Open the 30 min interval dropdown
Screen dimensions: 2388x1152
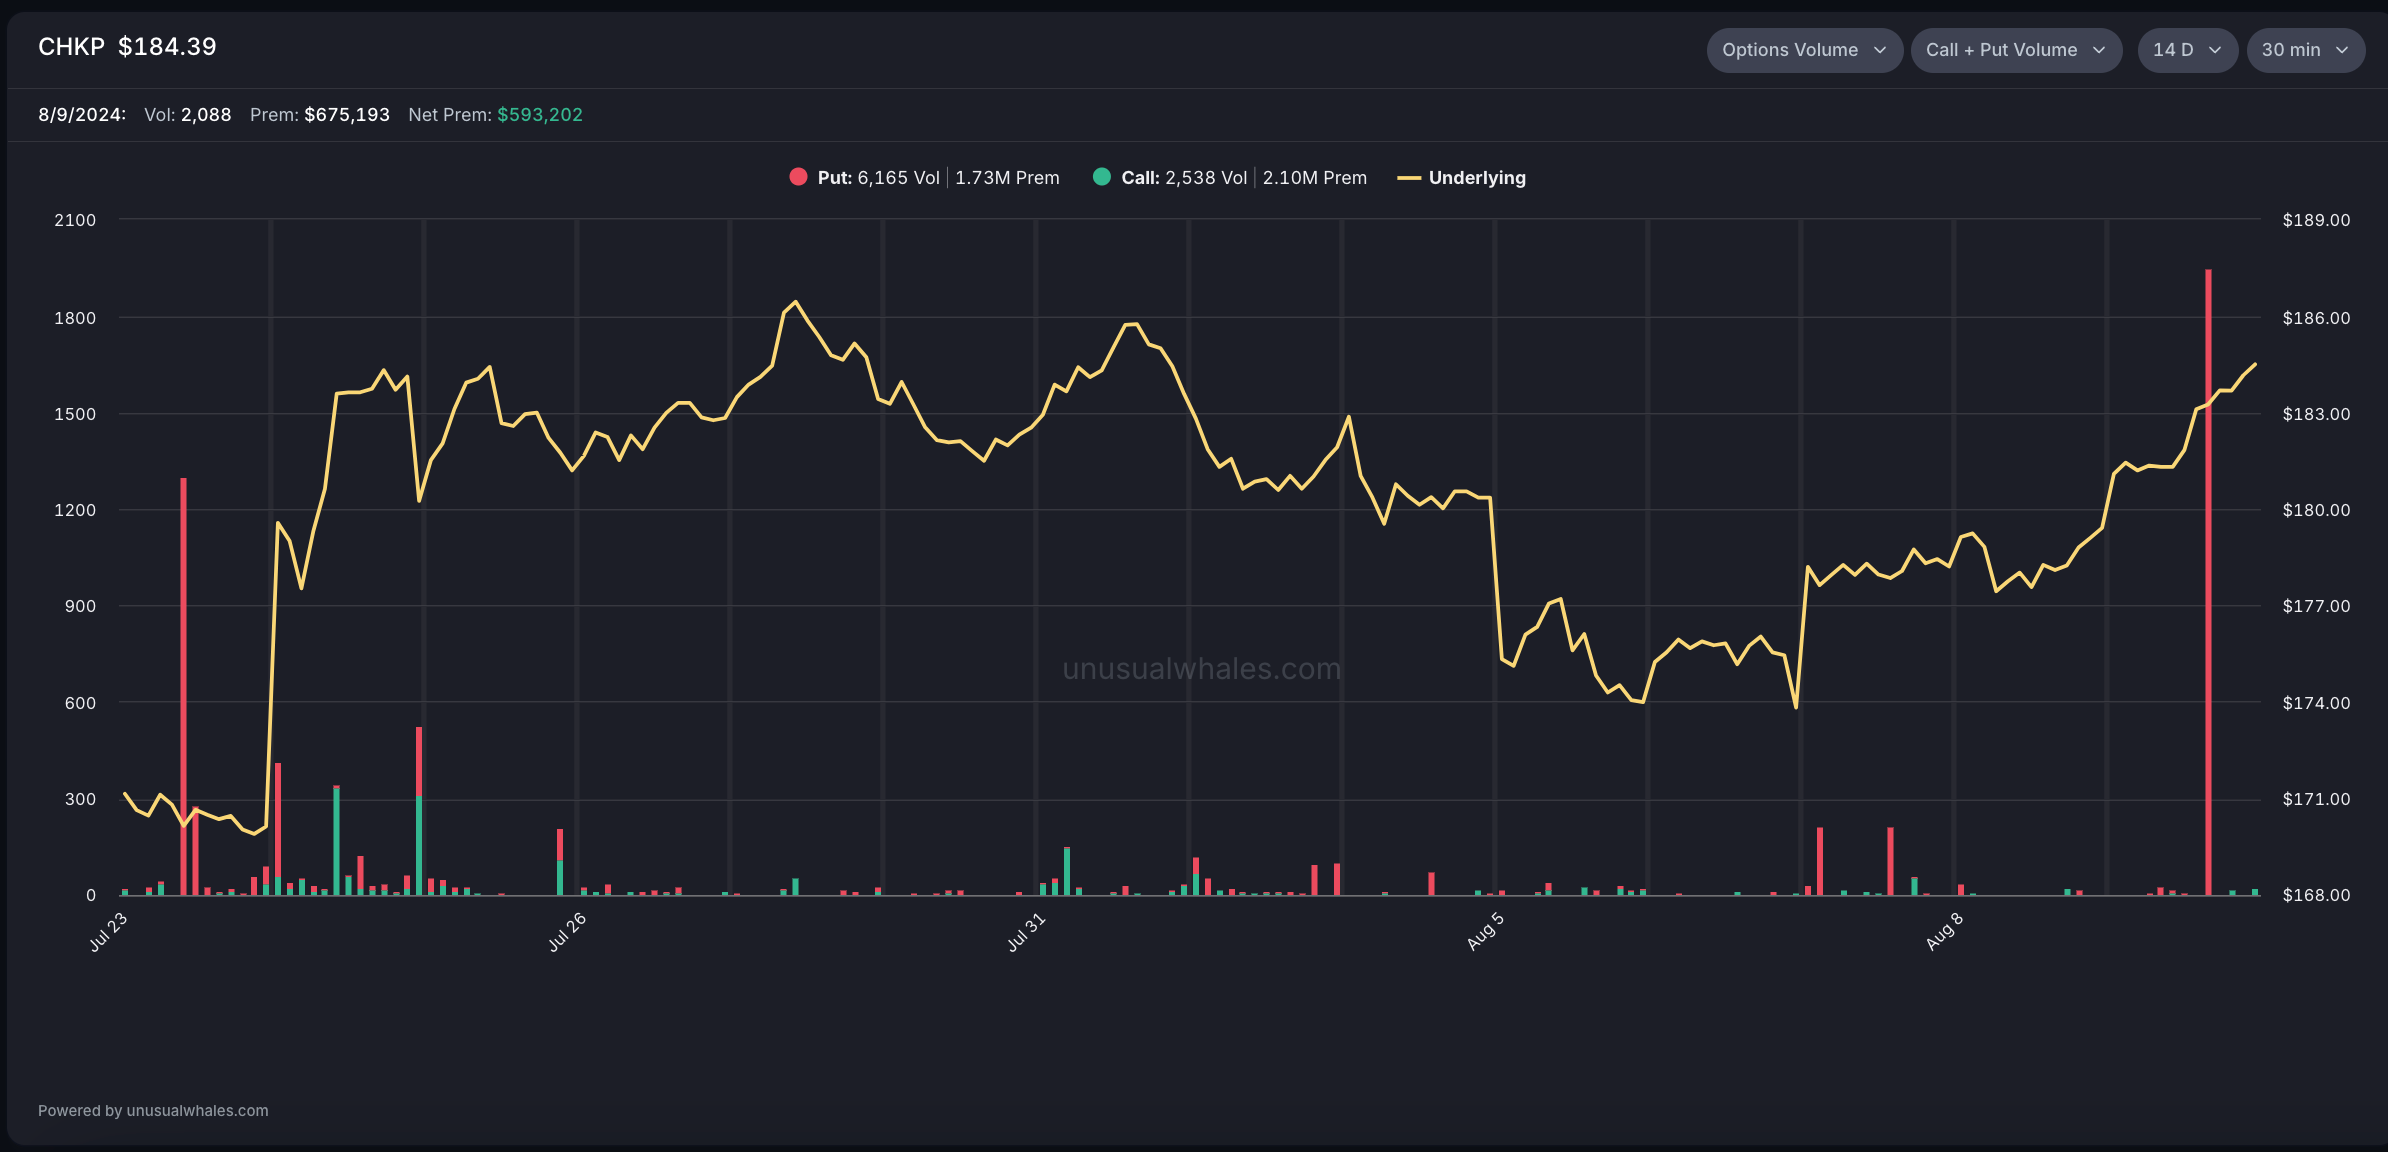pyautogui.click(x=2304, y=50)
